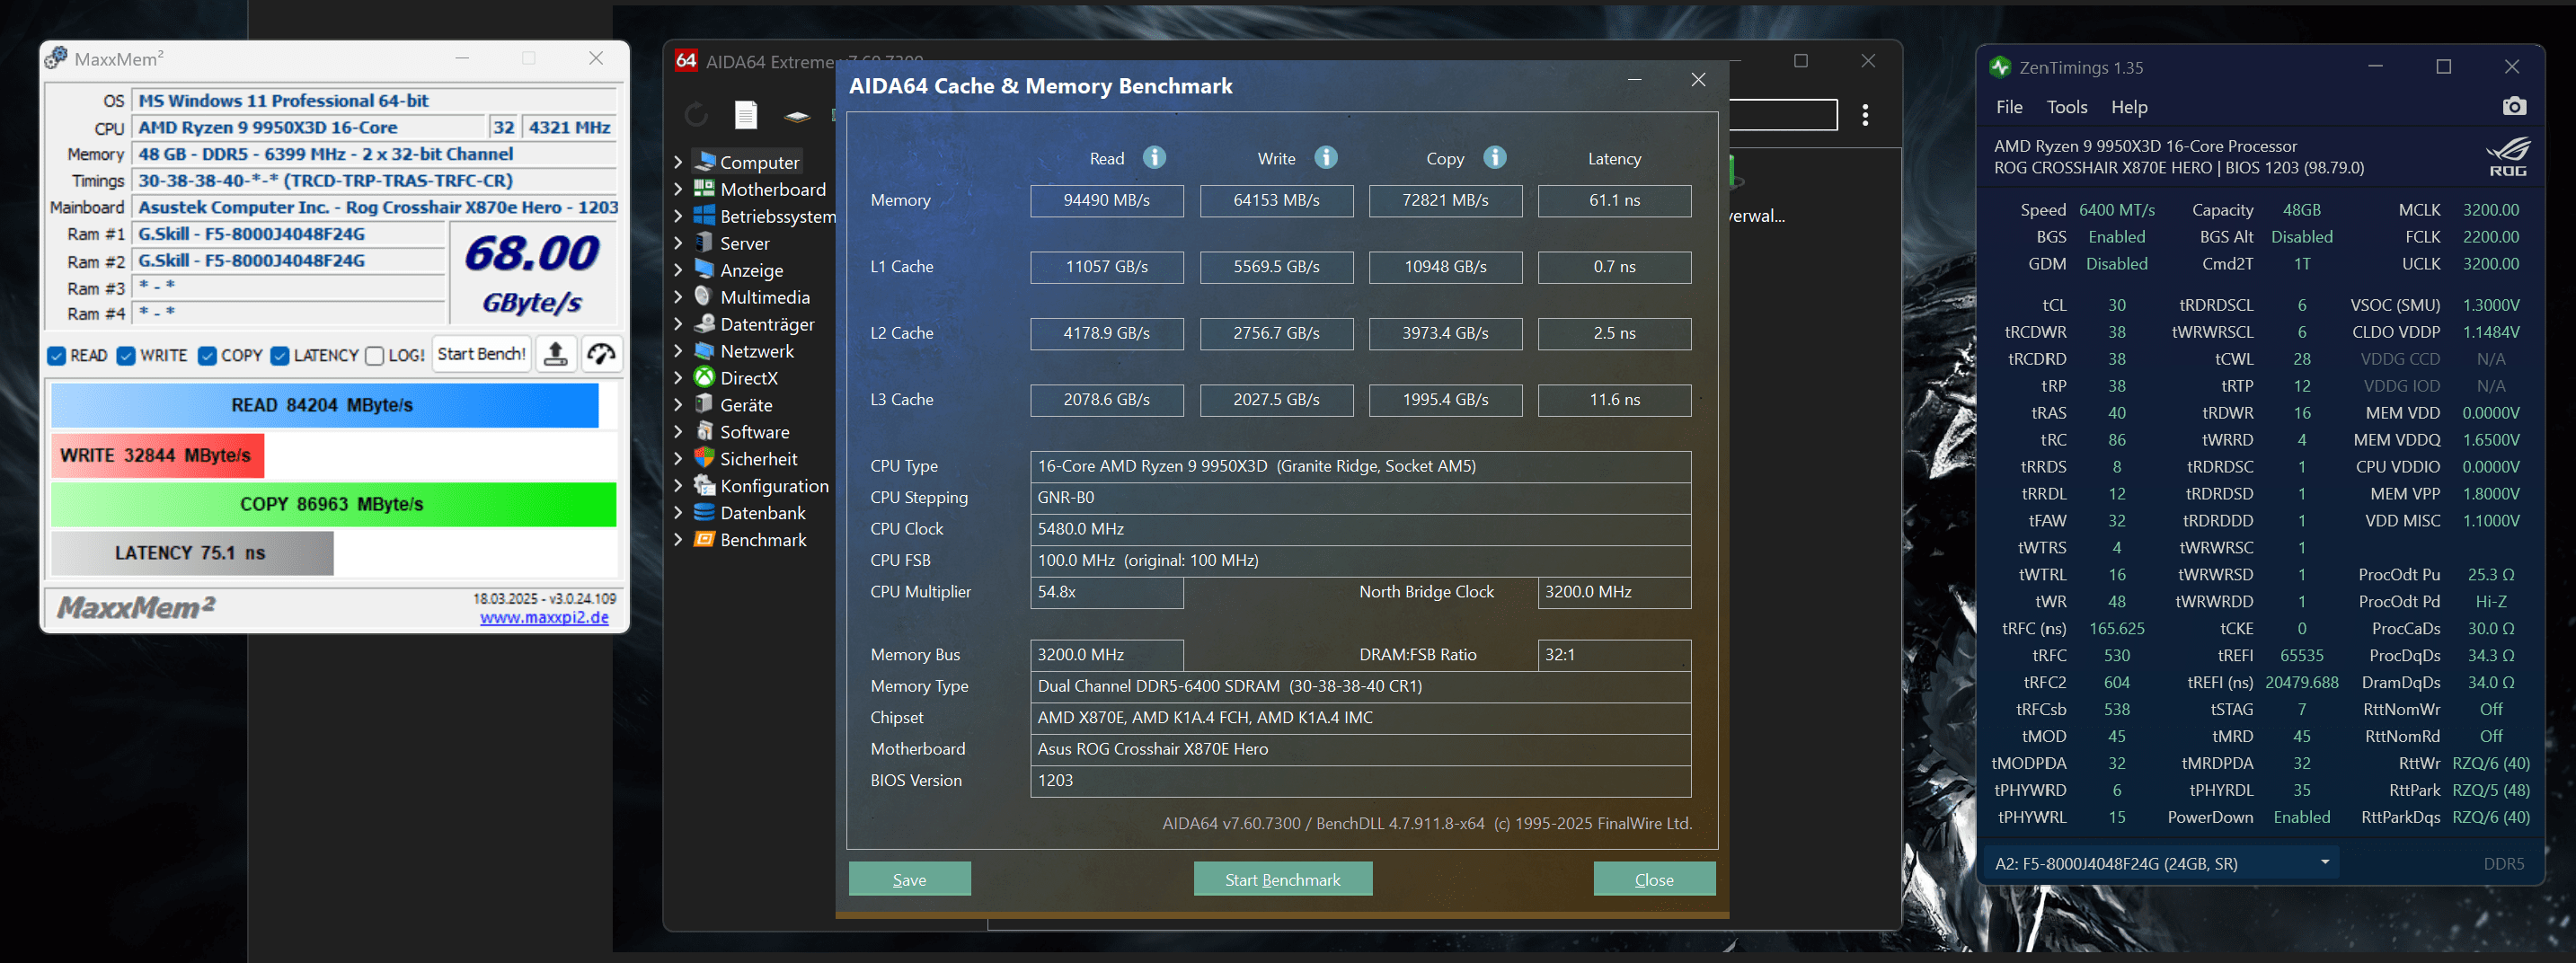Uncheck the COPY checkbox in MaxxMem

click(x=207, y=356)
